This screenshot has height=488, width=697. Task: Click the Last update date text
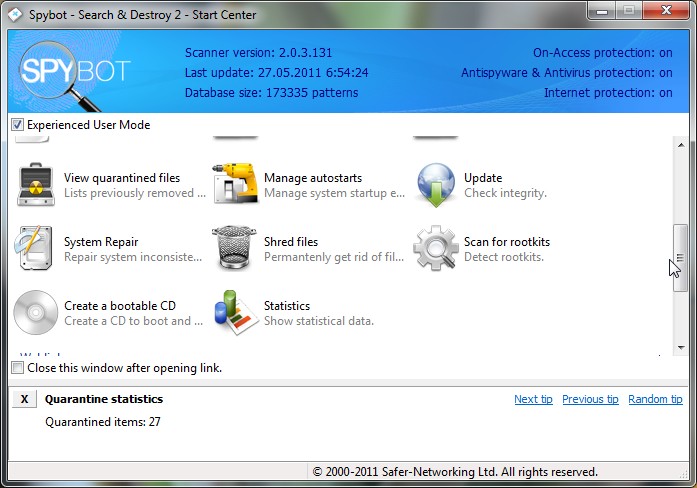coord(276,73)
